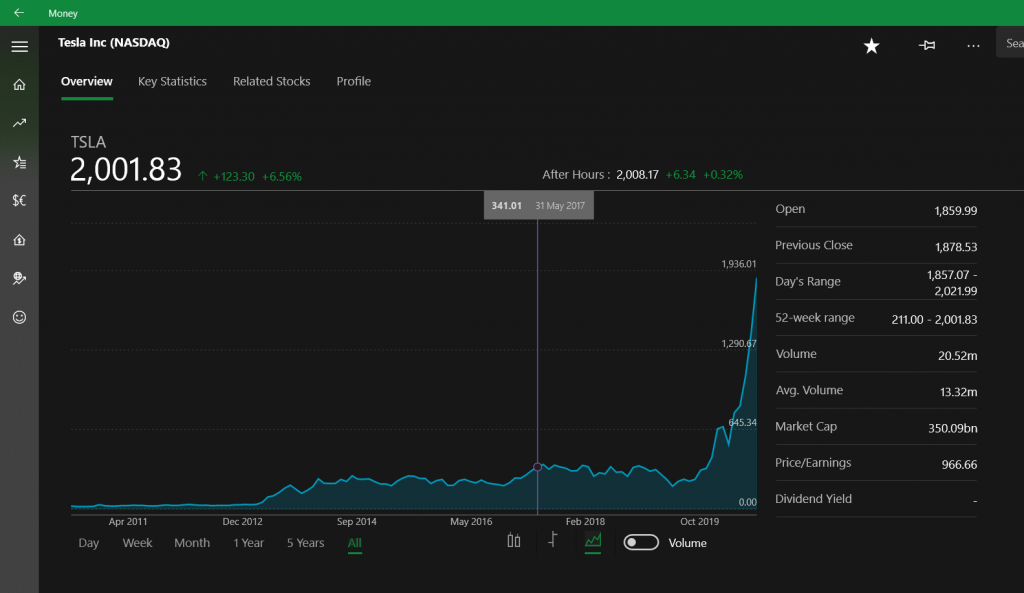Go back using the back arrow
The height and width of the screenshot is (593, 1024).
click(x=19, y=12)
